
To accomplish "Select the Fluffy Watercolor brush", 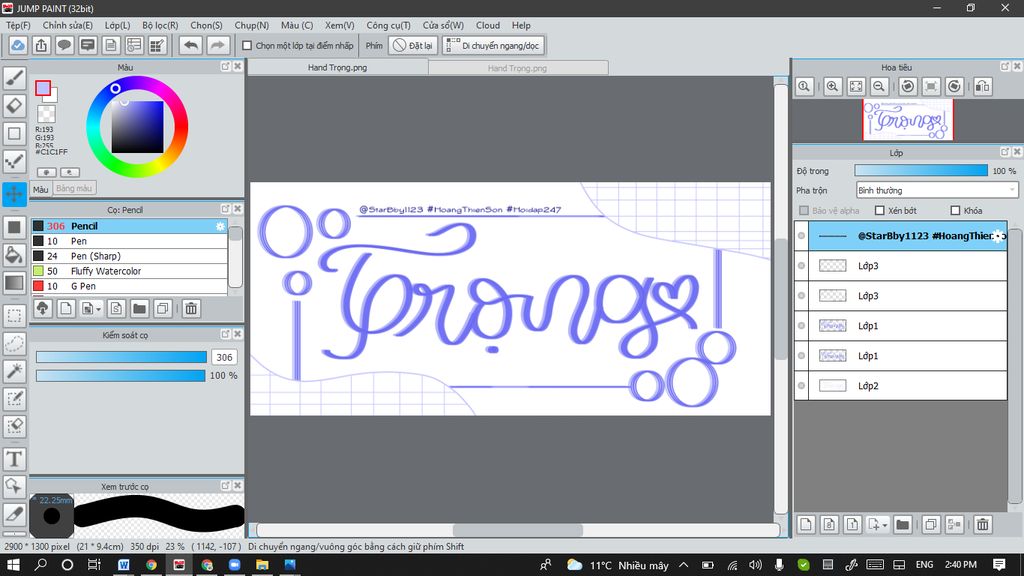I will coord(129,271).
